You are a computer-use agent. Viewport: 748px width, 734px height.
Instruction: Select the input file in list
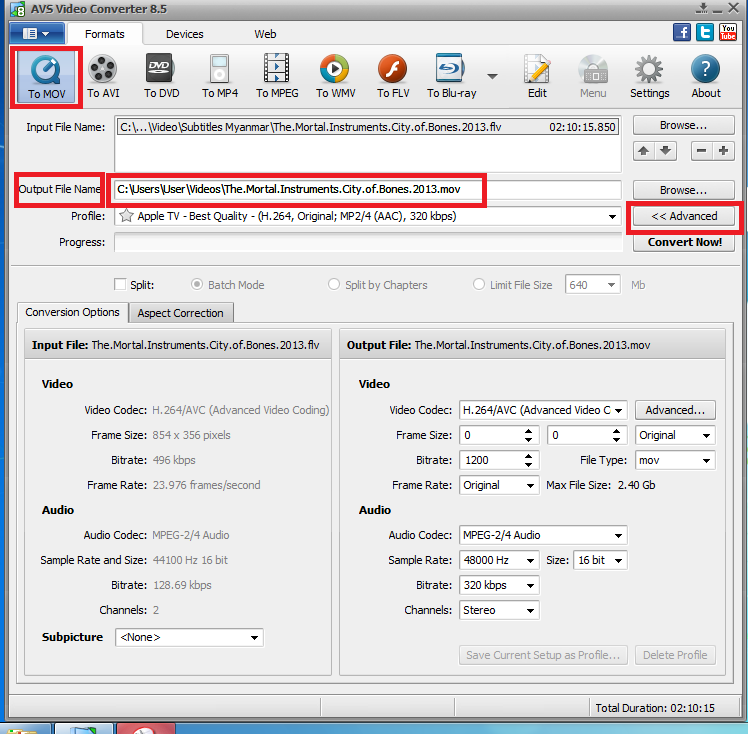(x=368, y=127)
